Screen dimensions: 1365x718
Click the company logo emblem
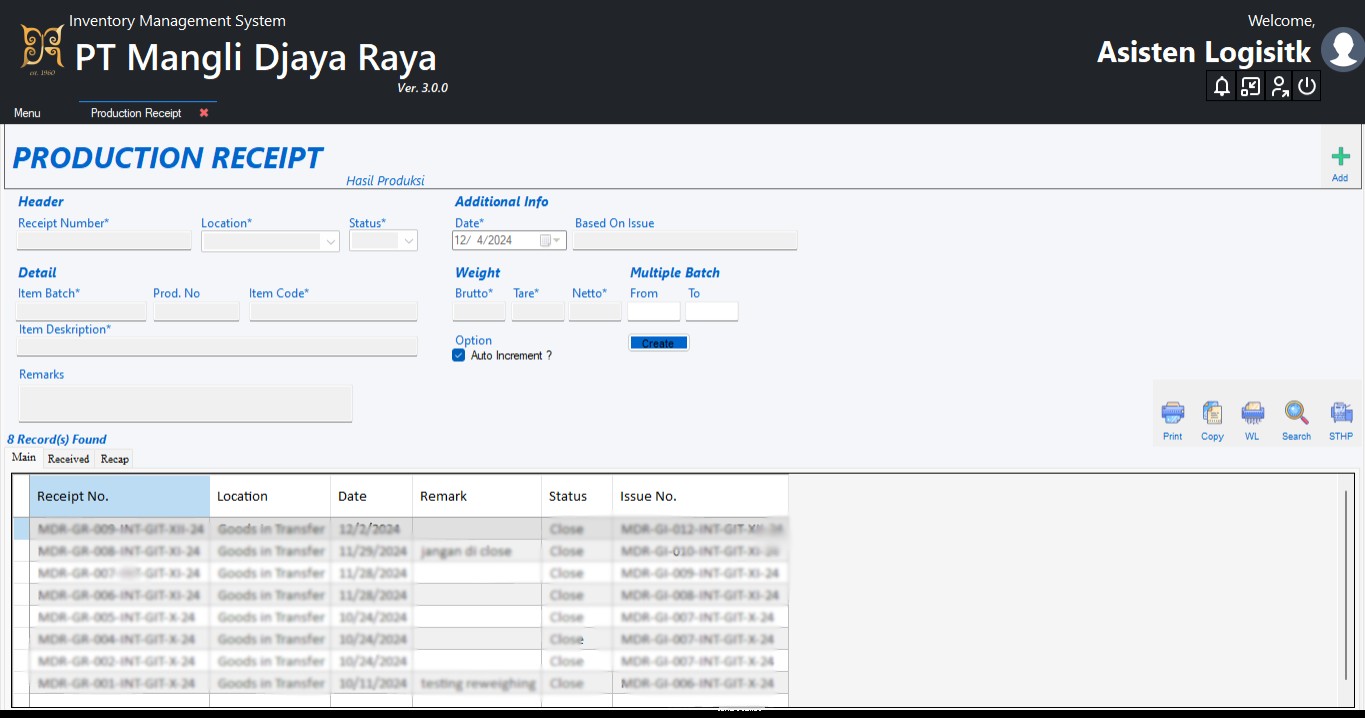(43, 50)
